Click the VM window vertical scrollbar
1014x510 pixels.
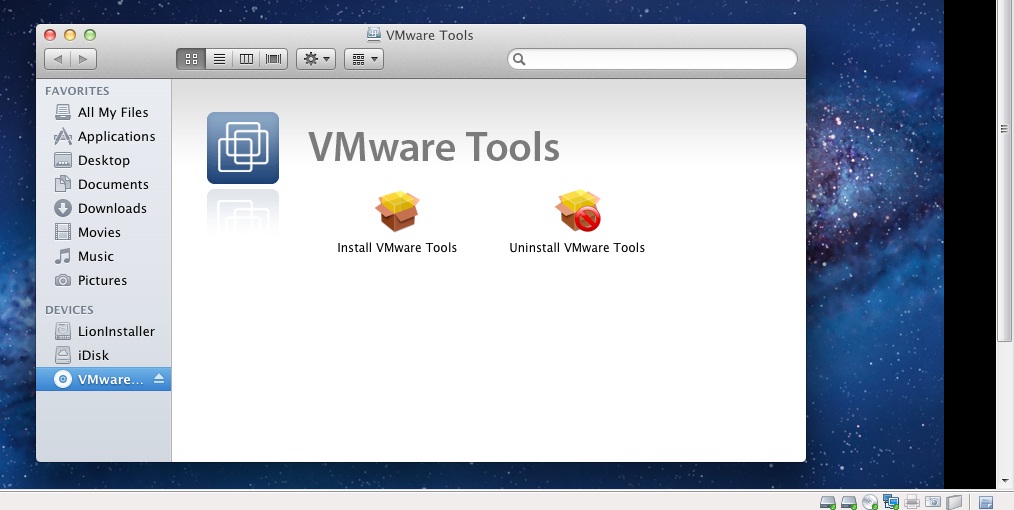coord(1004,171)
